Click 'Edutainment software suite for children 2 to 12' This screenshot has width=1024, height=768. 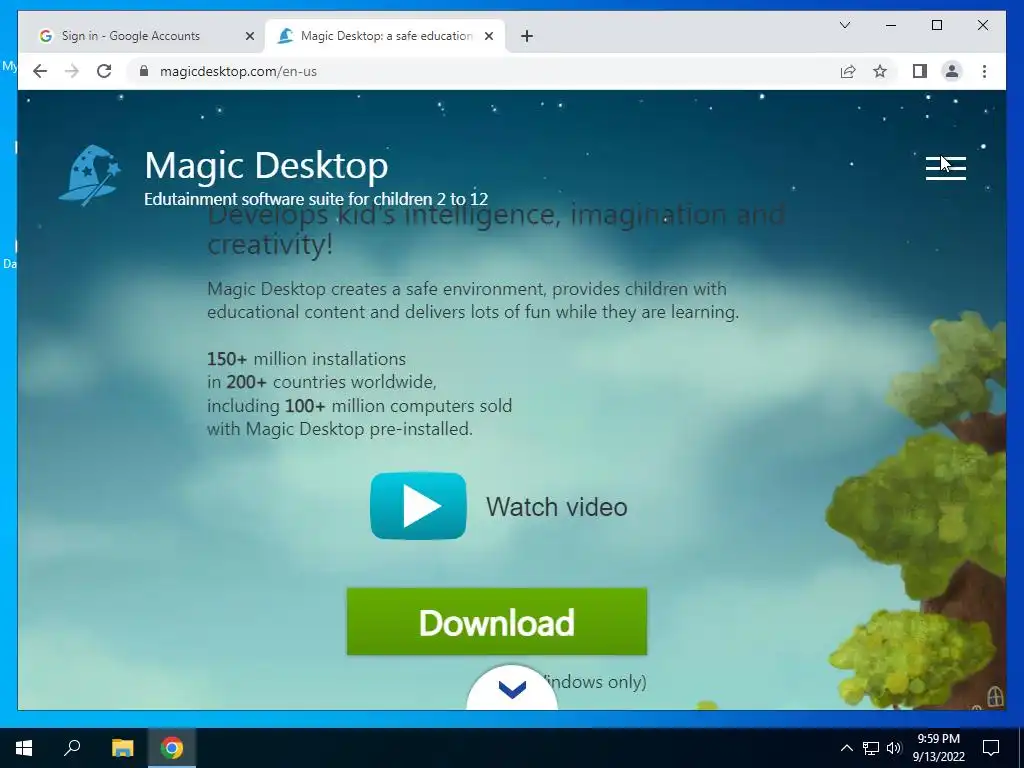click(316, 199)
